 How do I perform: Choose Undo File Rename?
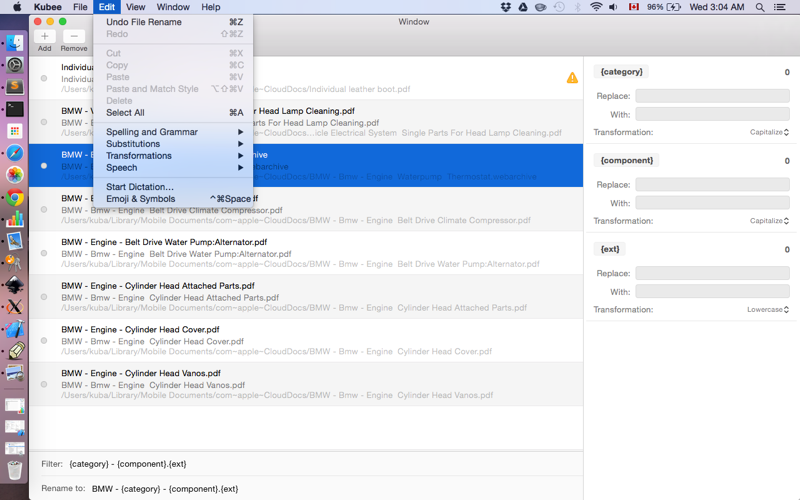coord(173,22)
